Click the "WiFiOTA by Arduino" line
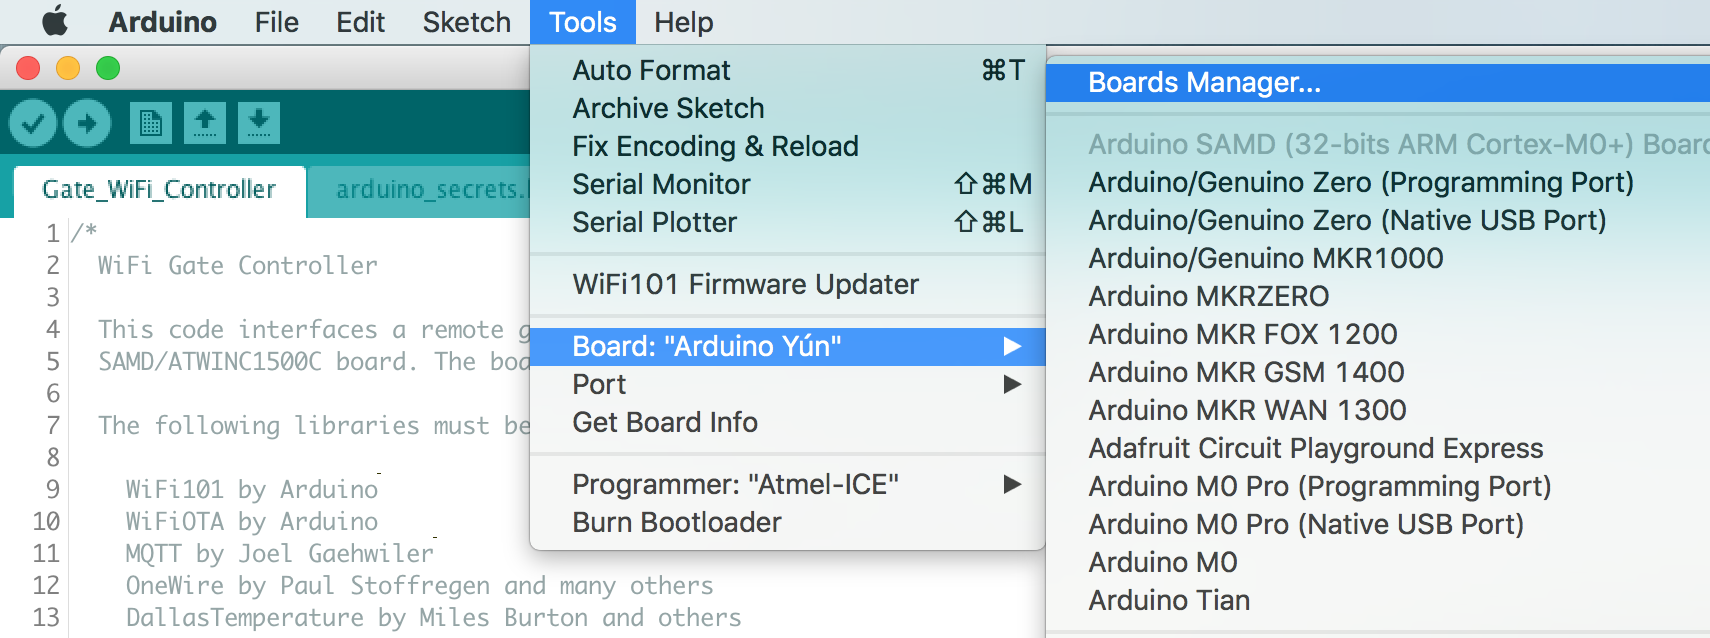 [252, 521]
